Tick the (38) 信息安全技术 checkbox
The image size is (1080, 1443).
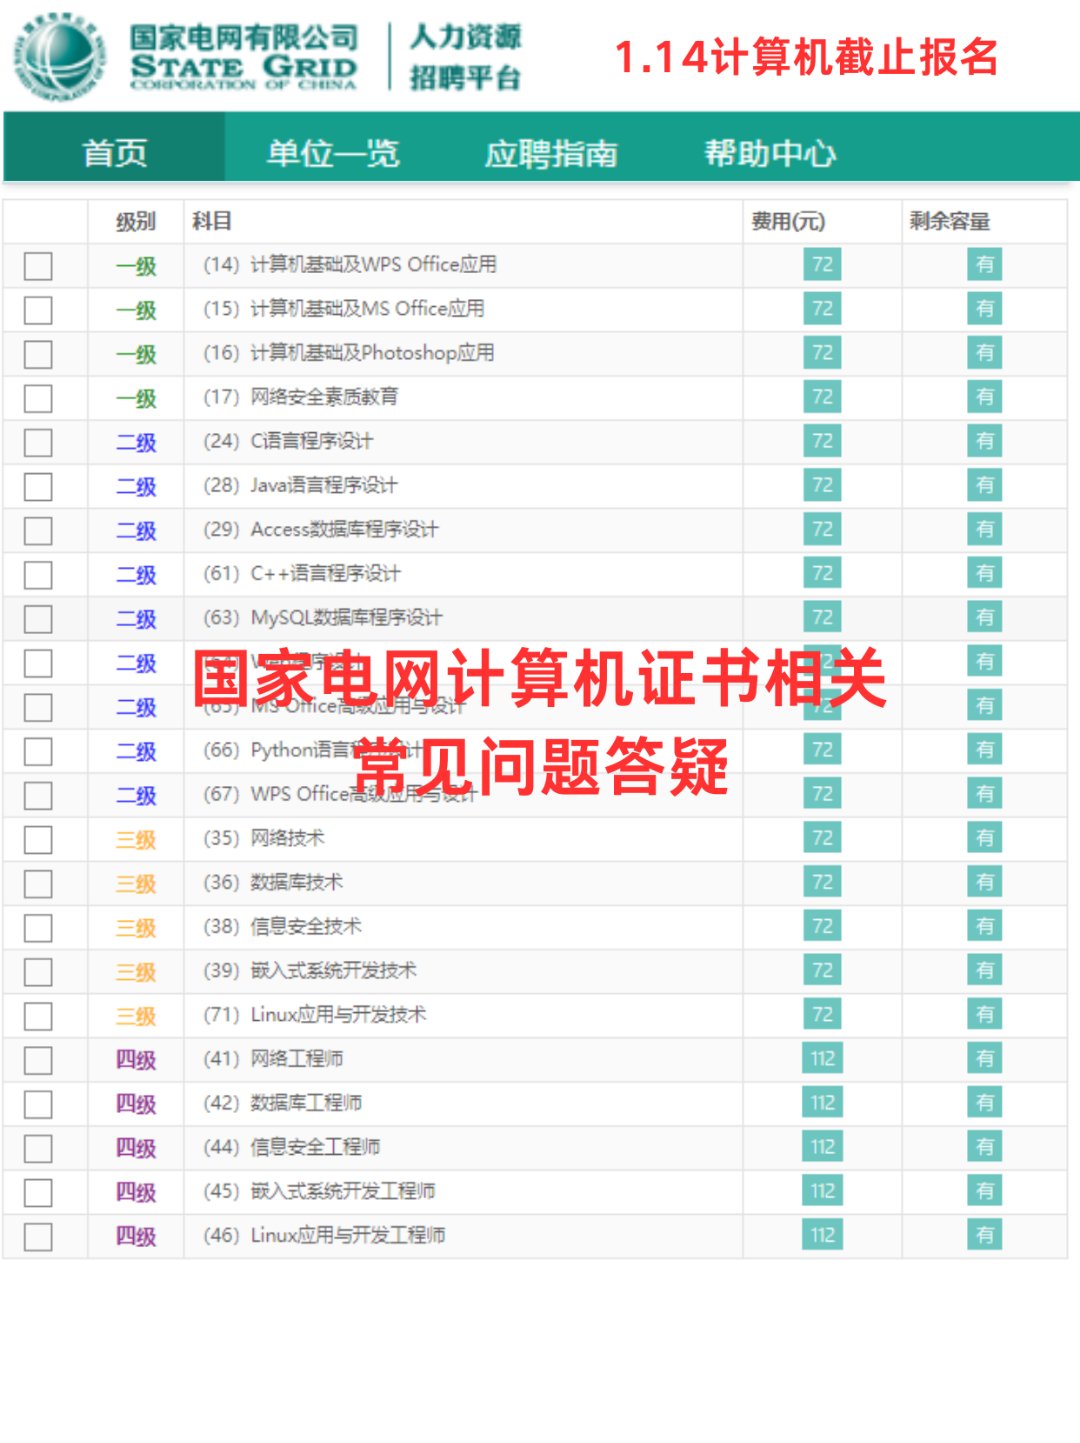point(38,927)
